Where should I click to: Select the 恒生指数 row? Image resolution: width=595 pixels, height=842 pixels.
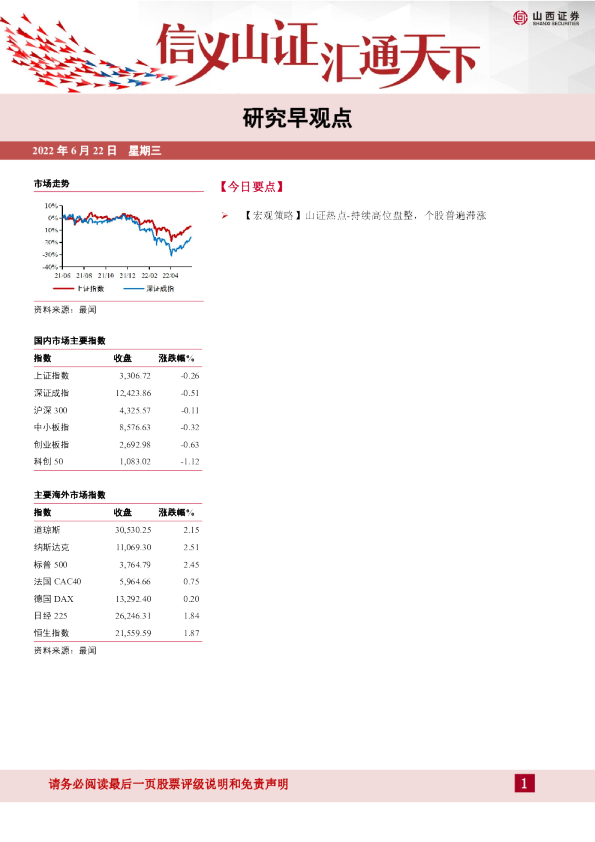(117, 633)
